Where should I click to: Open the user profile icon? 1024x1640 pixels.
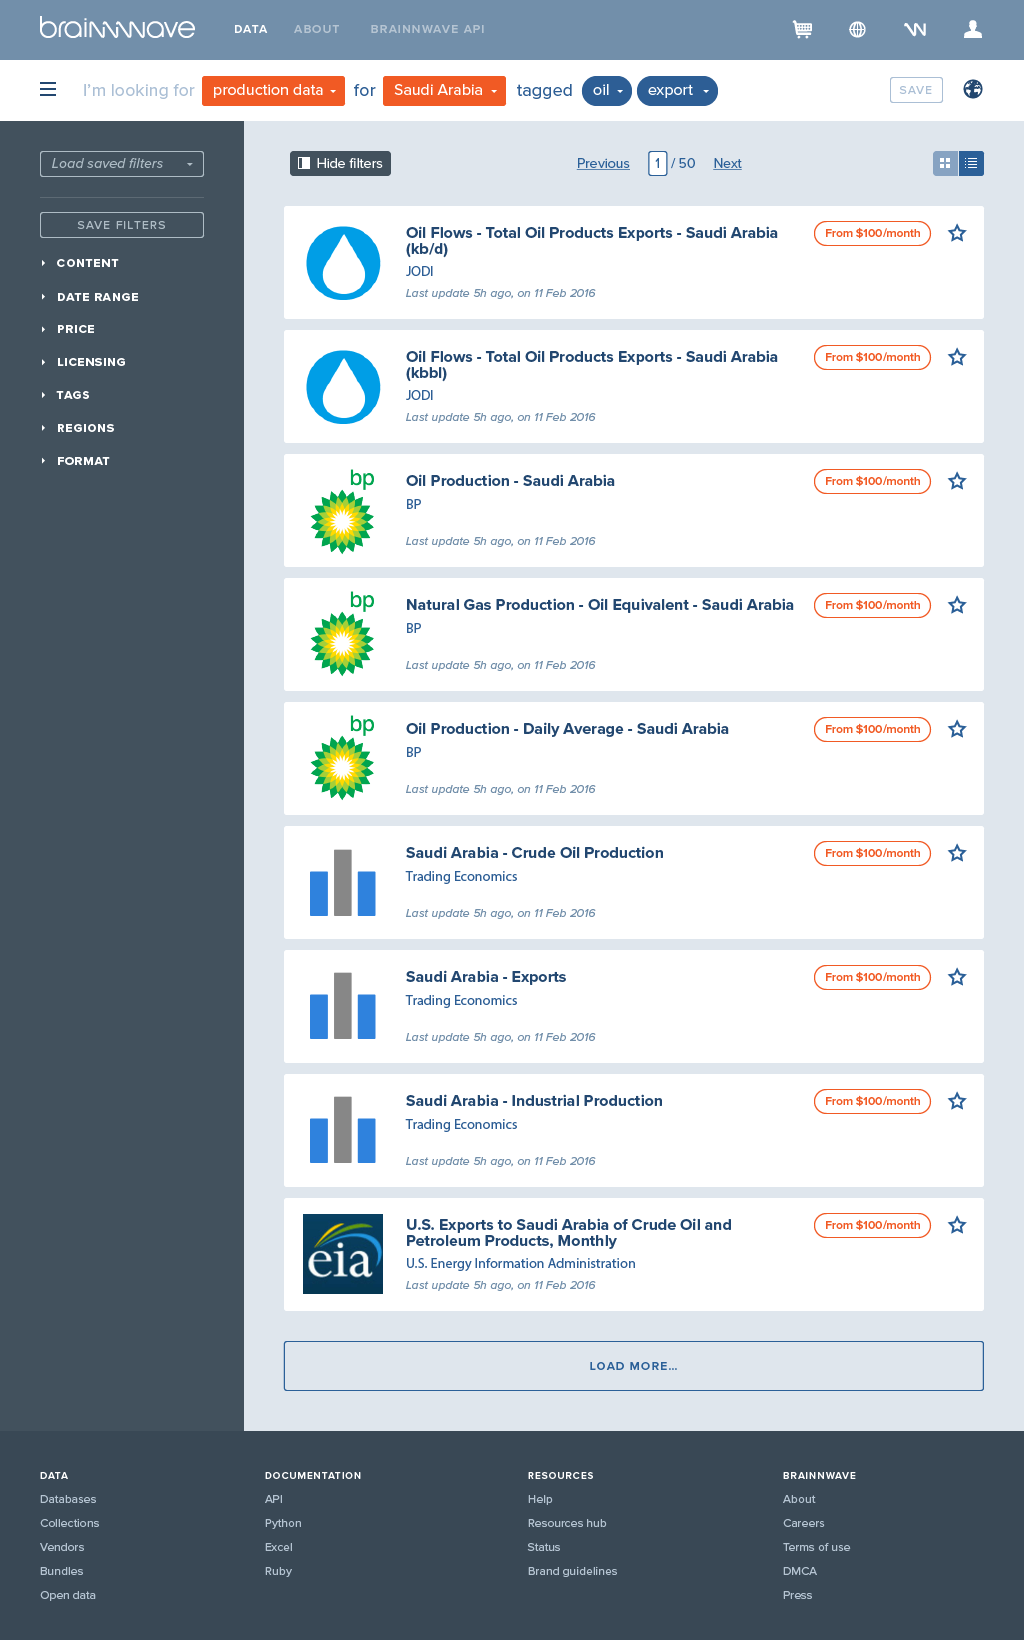(972, 29)
